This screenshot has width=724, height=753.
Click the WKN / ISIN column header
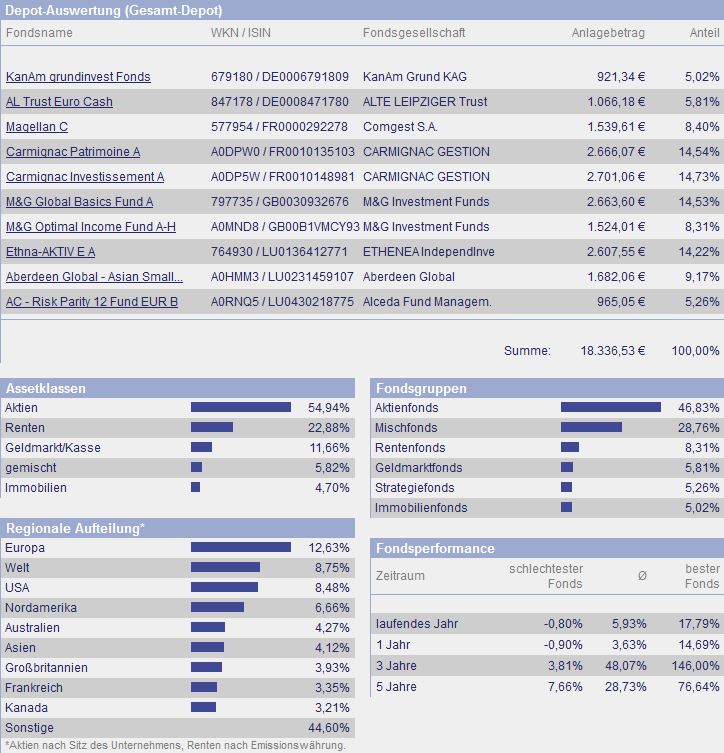coord(245,33)
